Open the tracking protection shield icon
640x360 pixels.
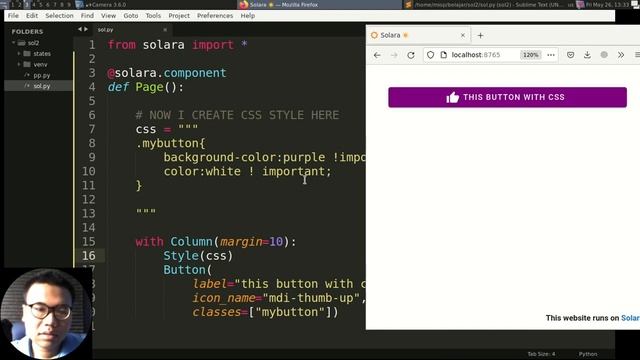[x=431, y=55]
